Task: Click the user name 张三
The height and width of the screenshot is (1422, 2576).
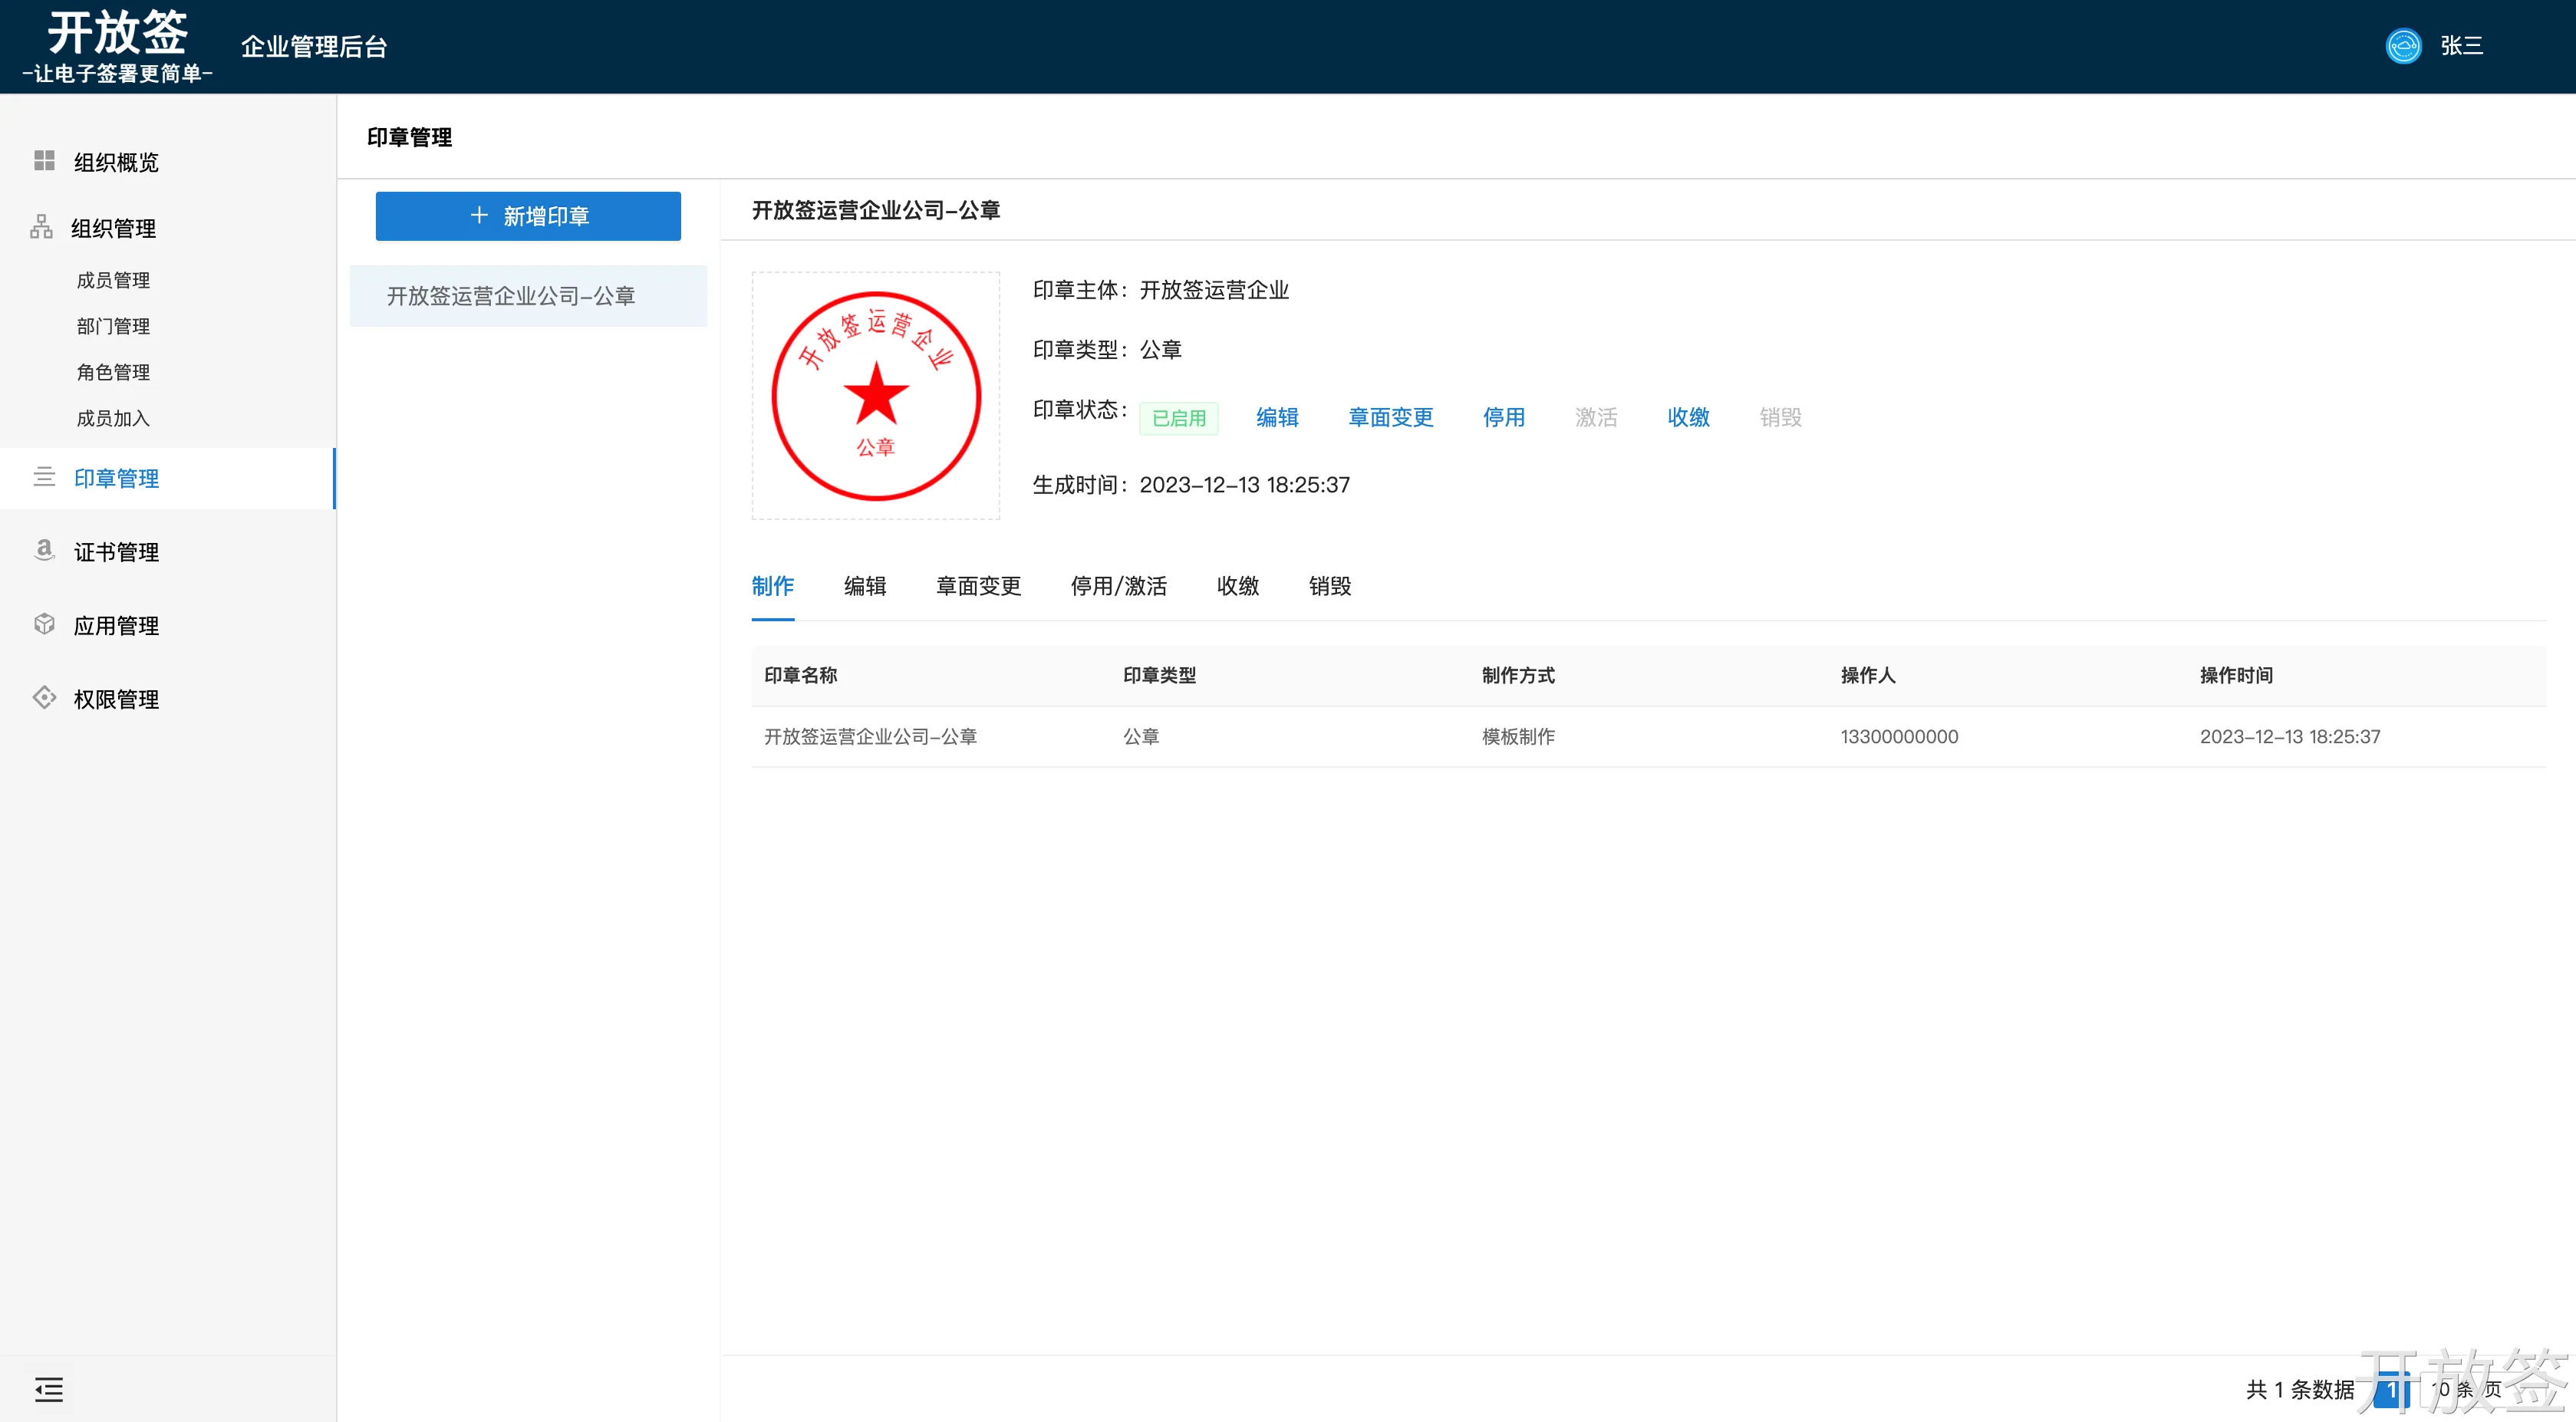Action: [x=2461, y=46]
